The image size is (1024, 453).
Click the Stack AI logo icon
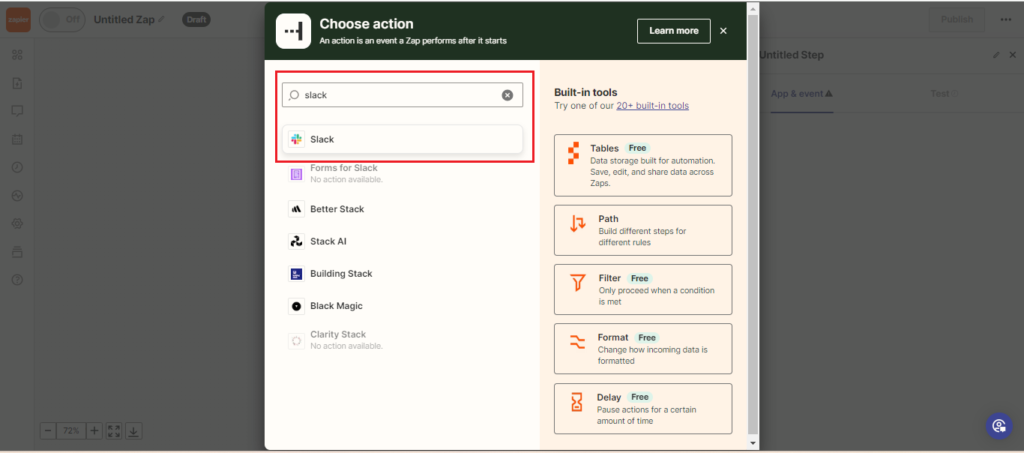click(296, 242)
